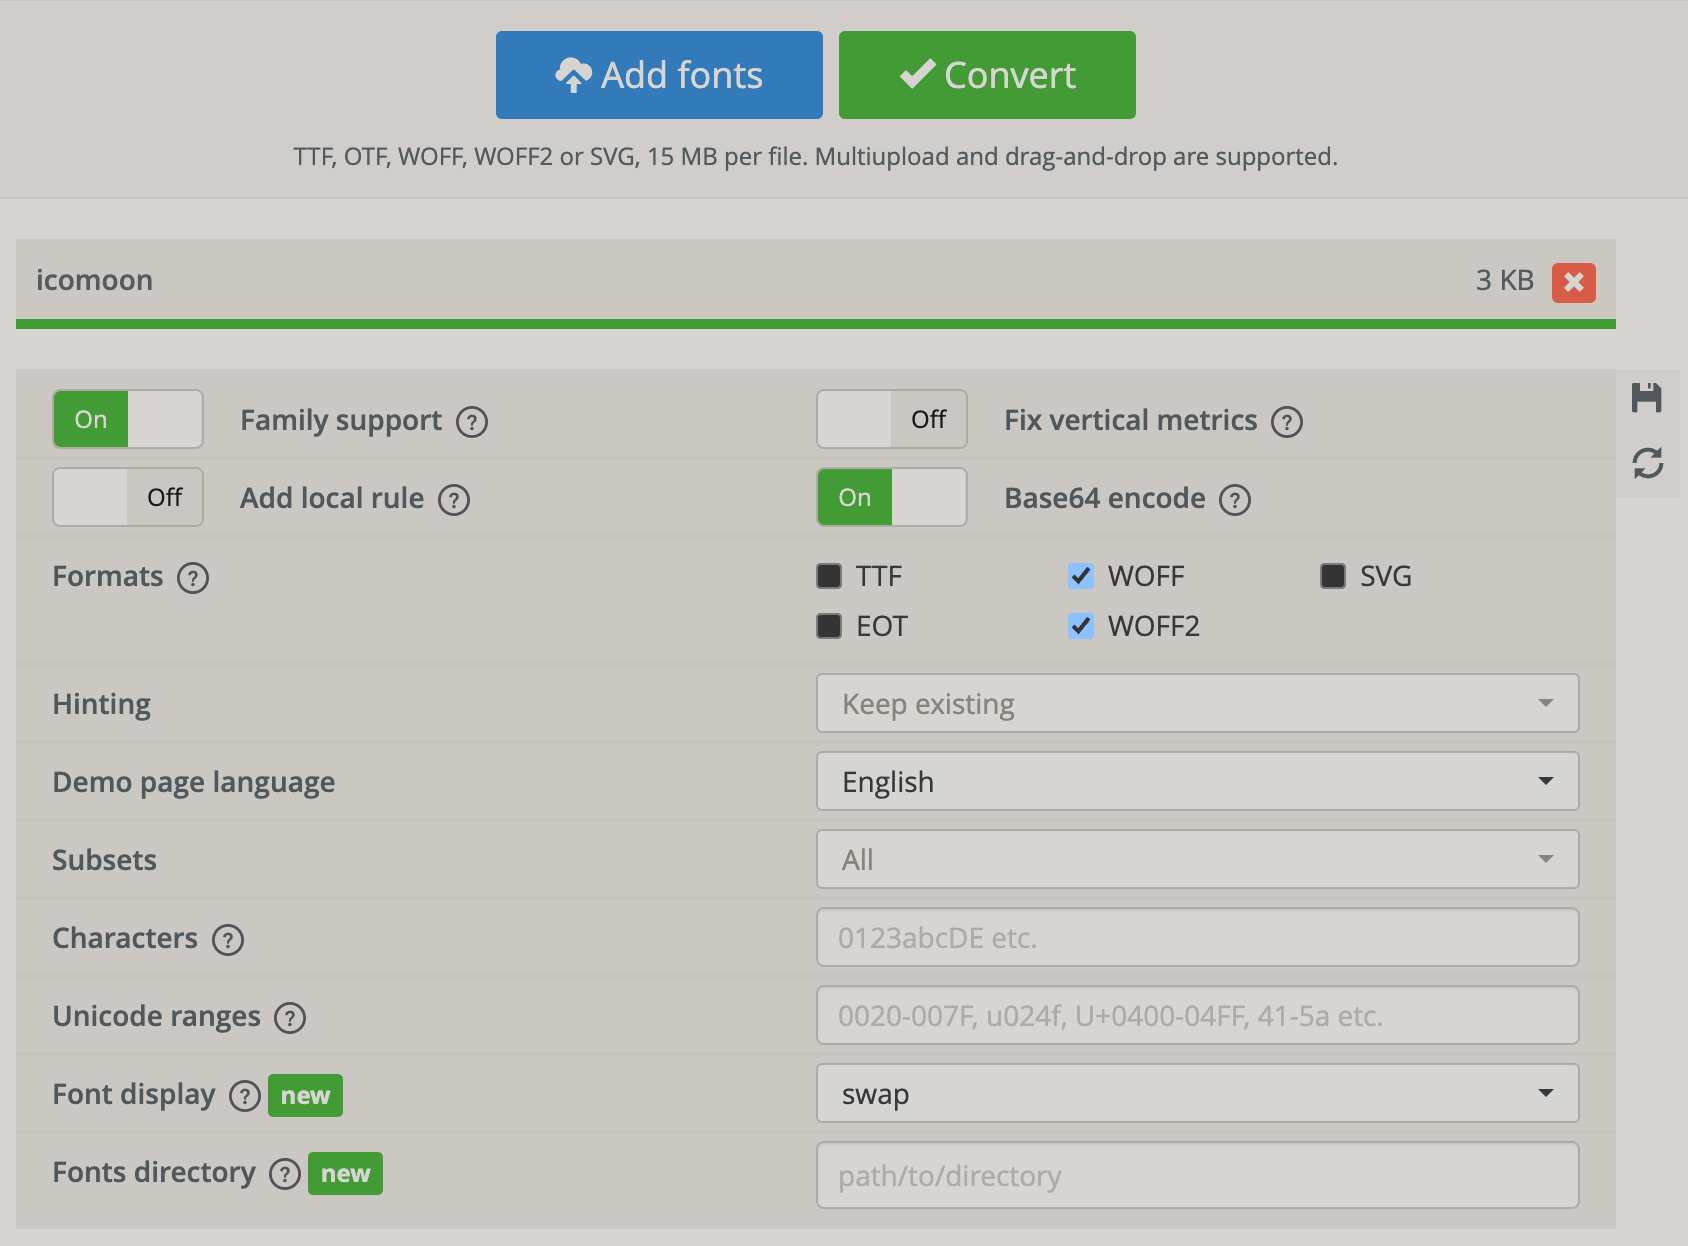The height and width of the screenshot is (1246, 1688).
Task: Open the Family support help icon
Action: click(472, 422)
